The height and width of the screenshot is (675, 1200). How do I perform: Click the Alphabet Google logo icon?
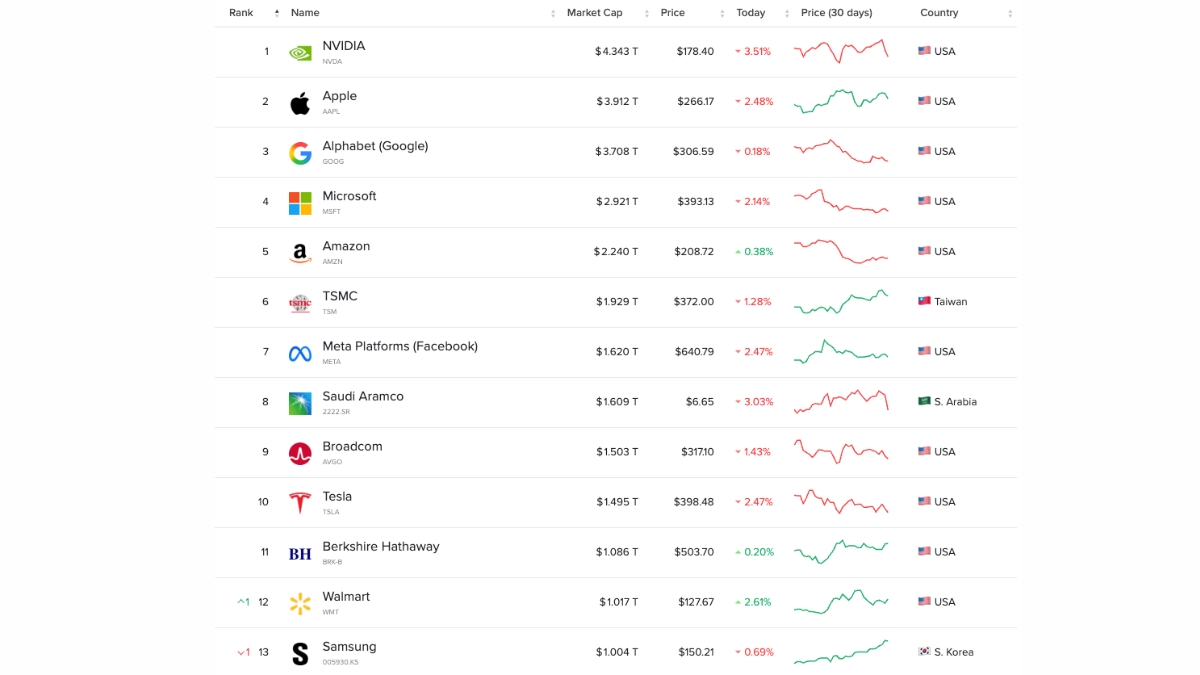(299, 151)
